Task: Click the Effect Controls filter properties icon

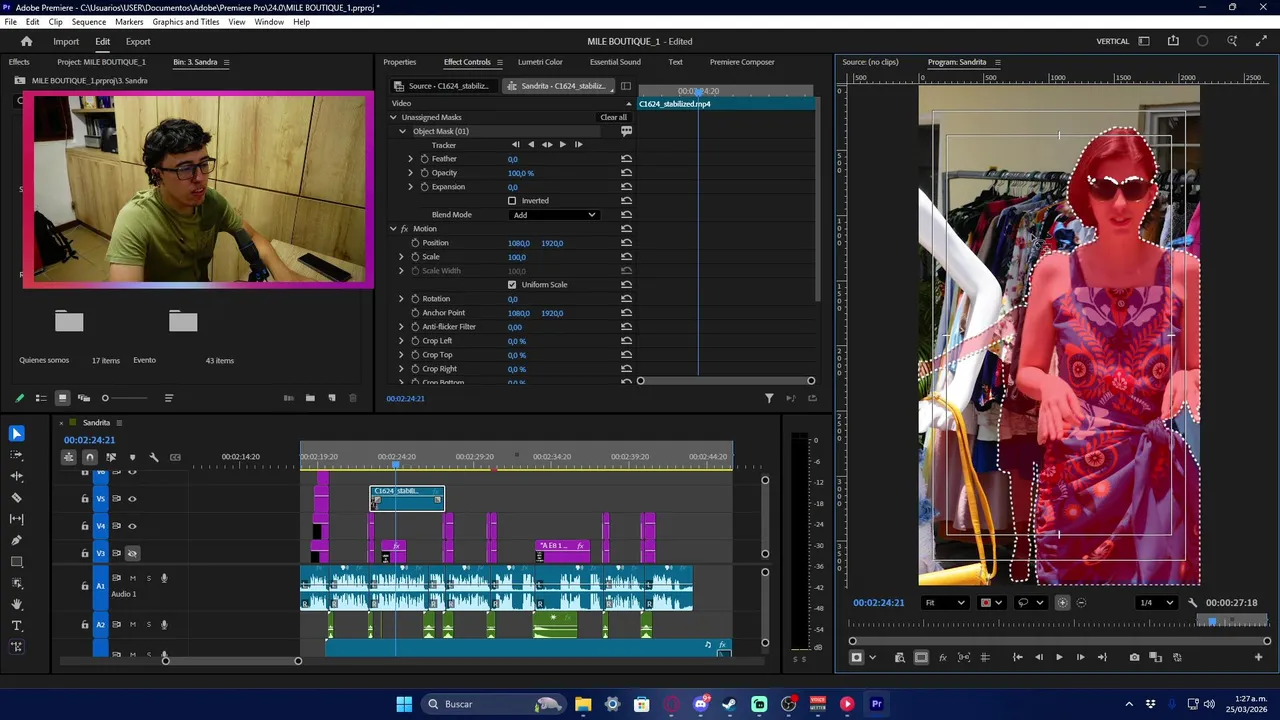Action: click(769, 398)
